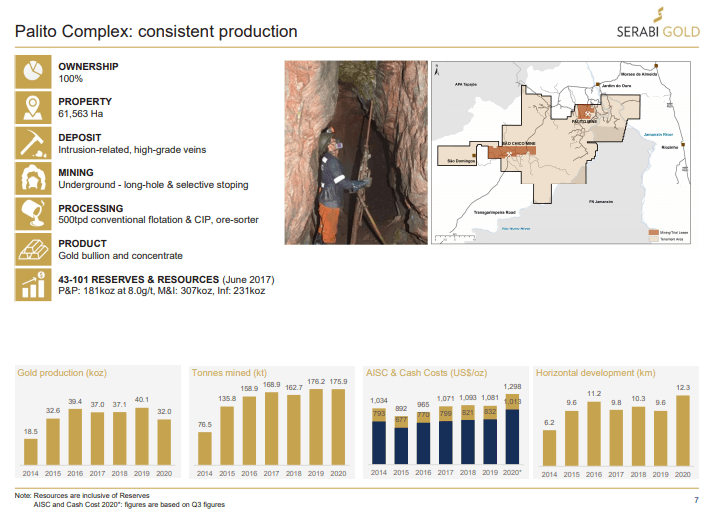Click the 2016 gold production bar (39.4)
Viewport: 720px width, 511px height.
(75, 437)
